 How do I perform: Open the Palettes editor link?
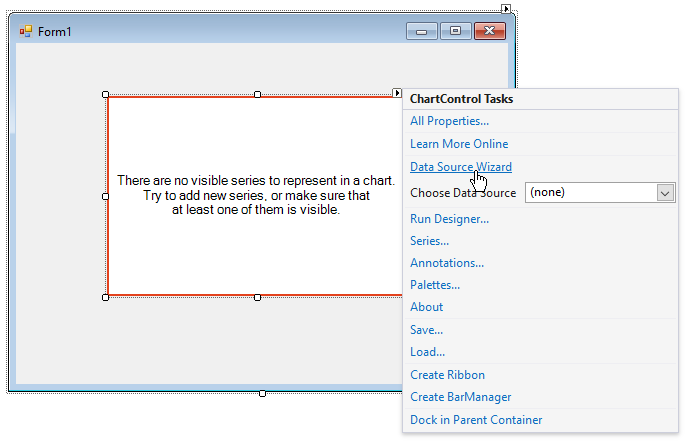[435, 285]
